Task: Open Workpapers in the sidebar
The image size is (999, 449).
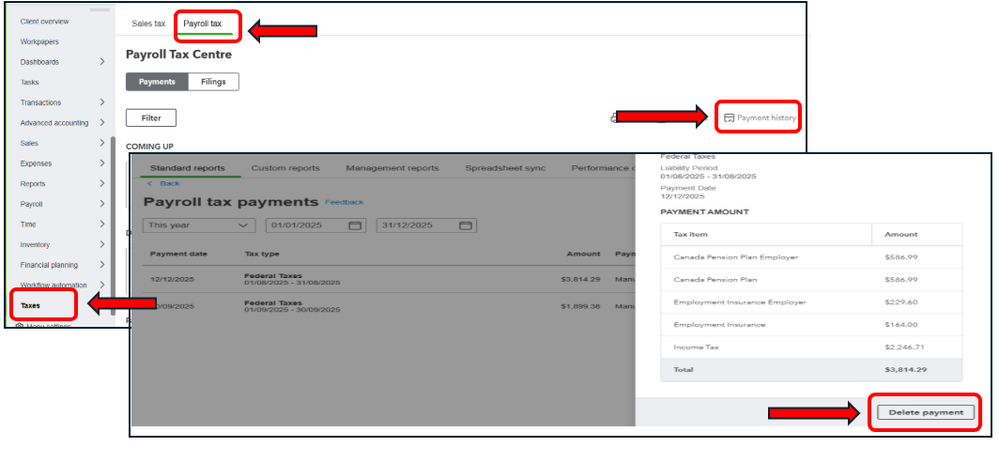Action: [x=40, y=42]
